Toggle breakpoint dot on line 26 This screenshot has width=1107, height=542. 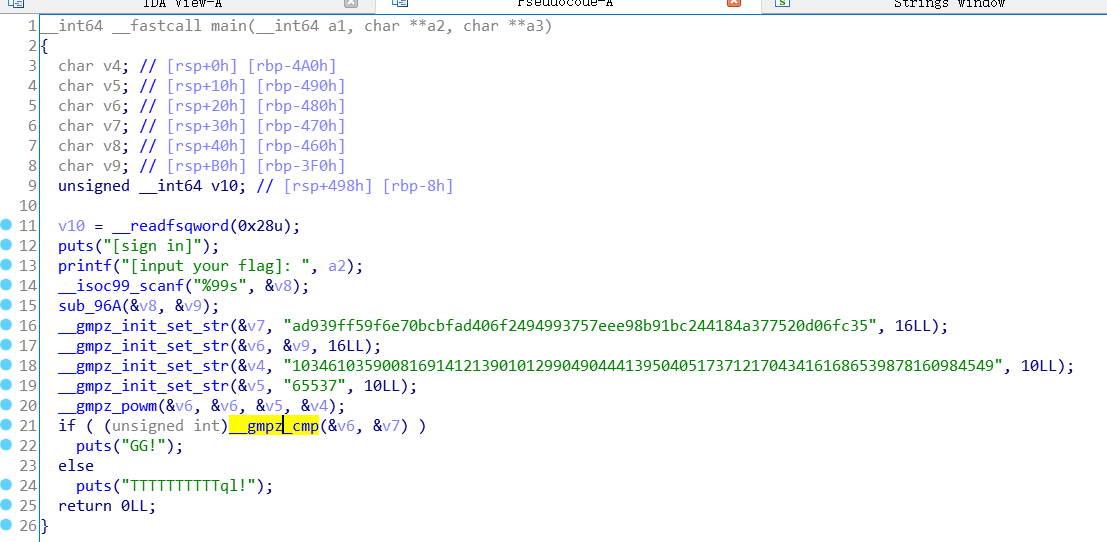pyautogui.click(x=6, y=525)
